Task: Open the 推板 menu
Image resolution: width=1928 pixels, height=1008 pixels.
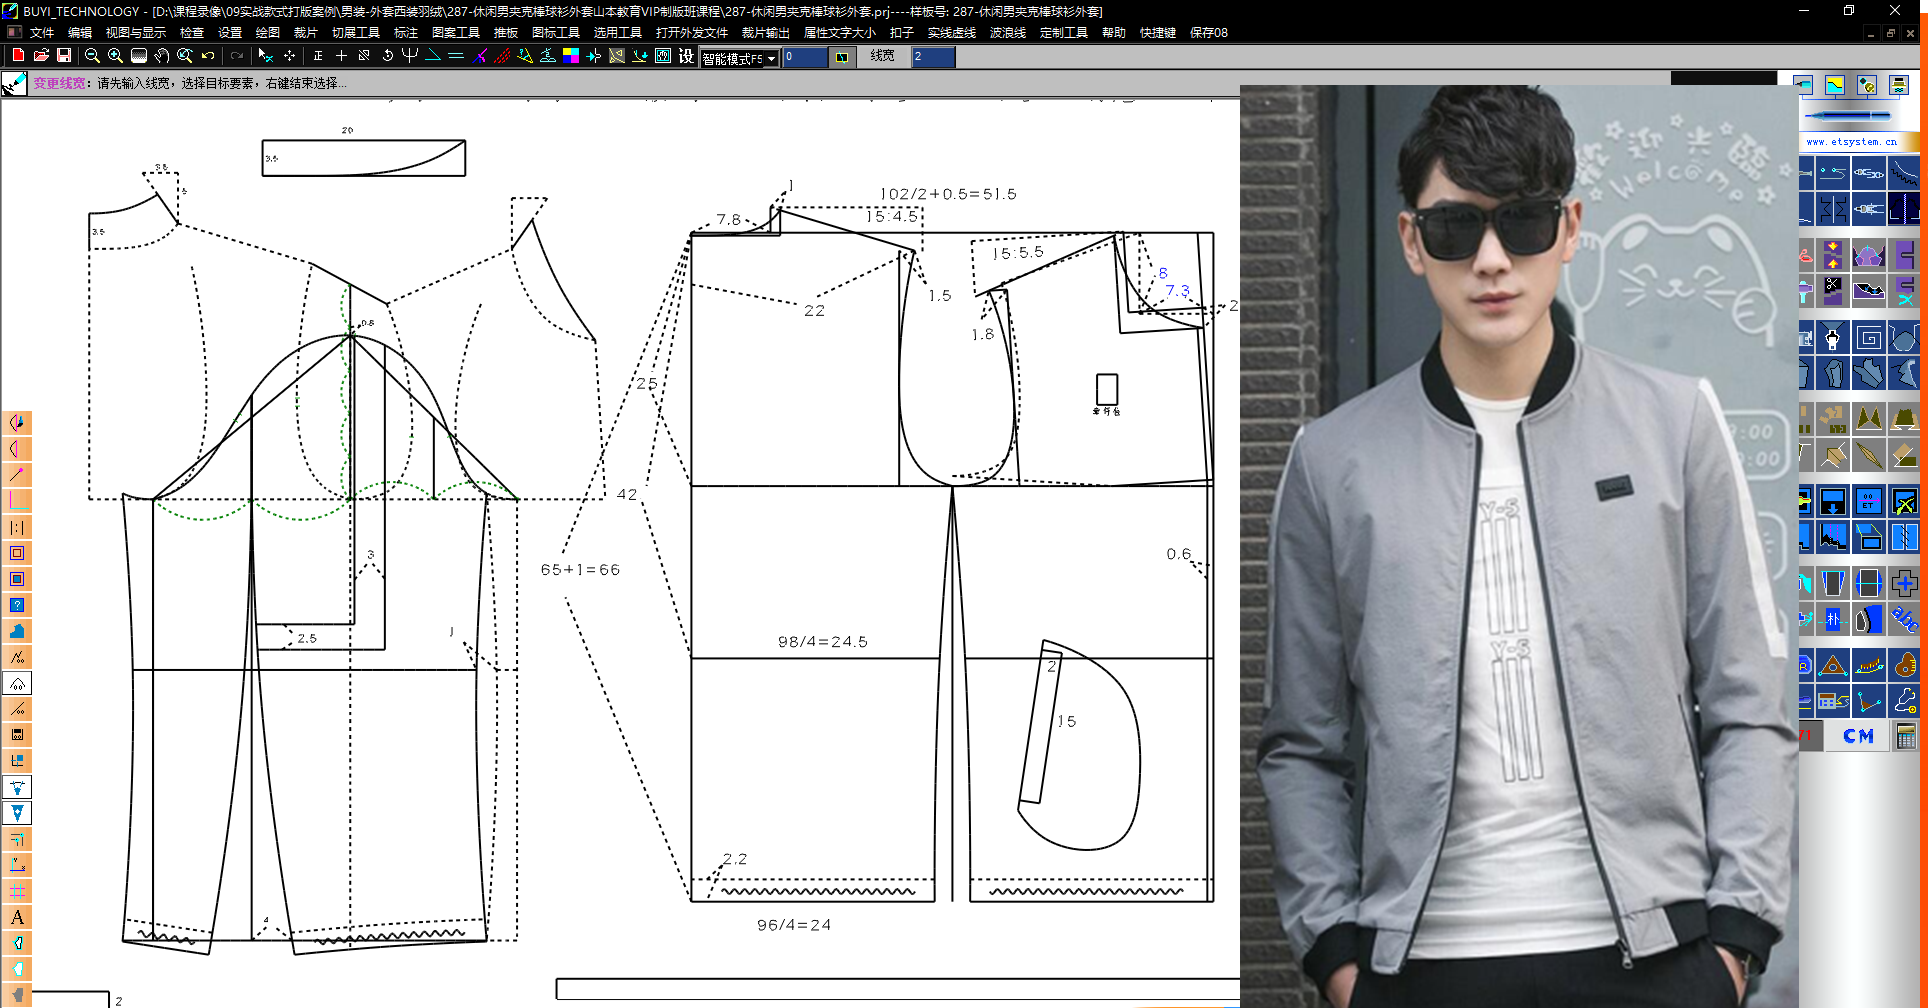Action: (x=506, y=32)
